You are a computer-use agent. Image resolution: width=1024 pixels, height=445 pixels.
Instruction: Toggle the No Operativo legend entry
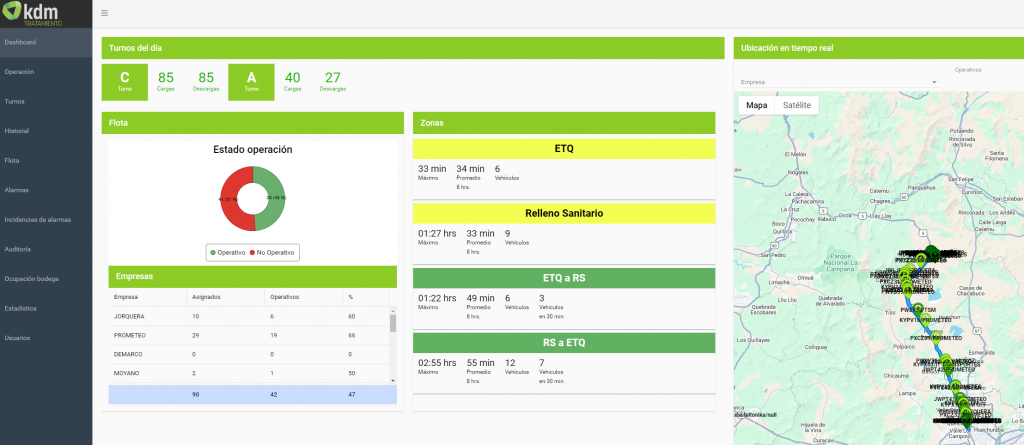click(x=277, y=253)
